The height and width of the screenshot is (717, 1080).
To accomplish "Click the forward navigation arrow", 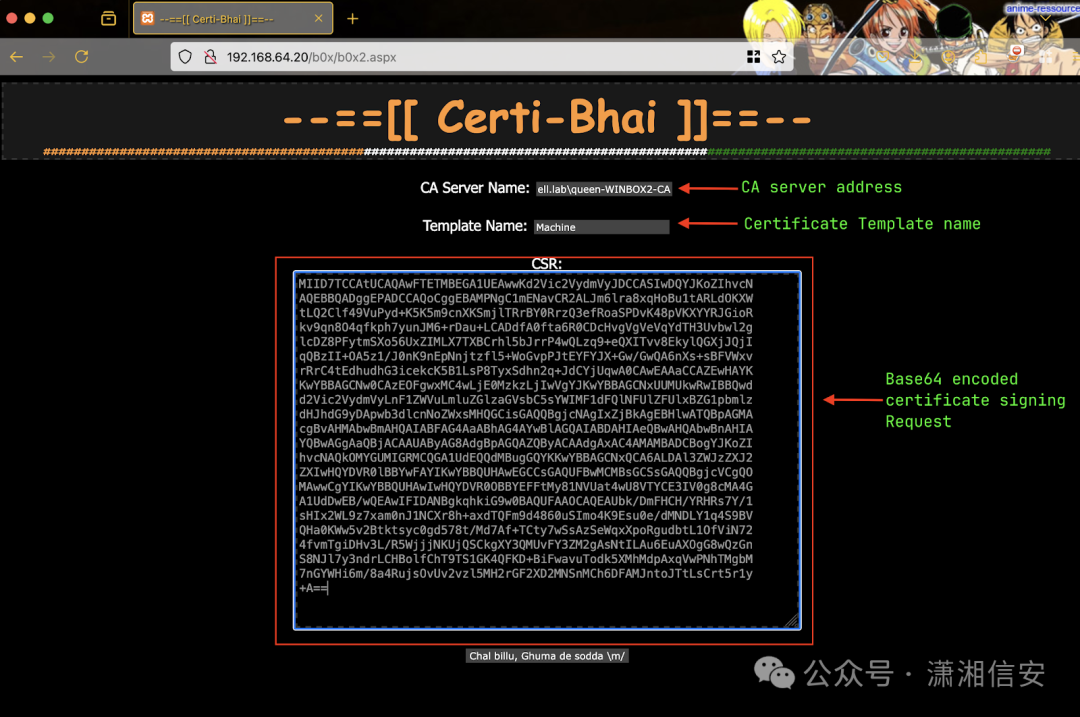I will [48, 57].
